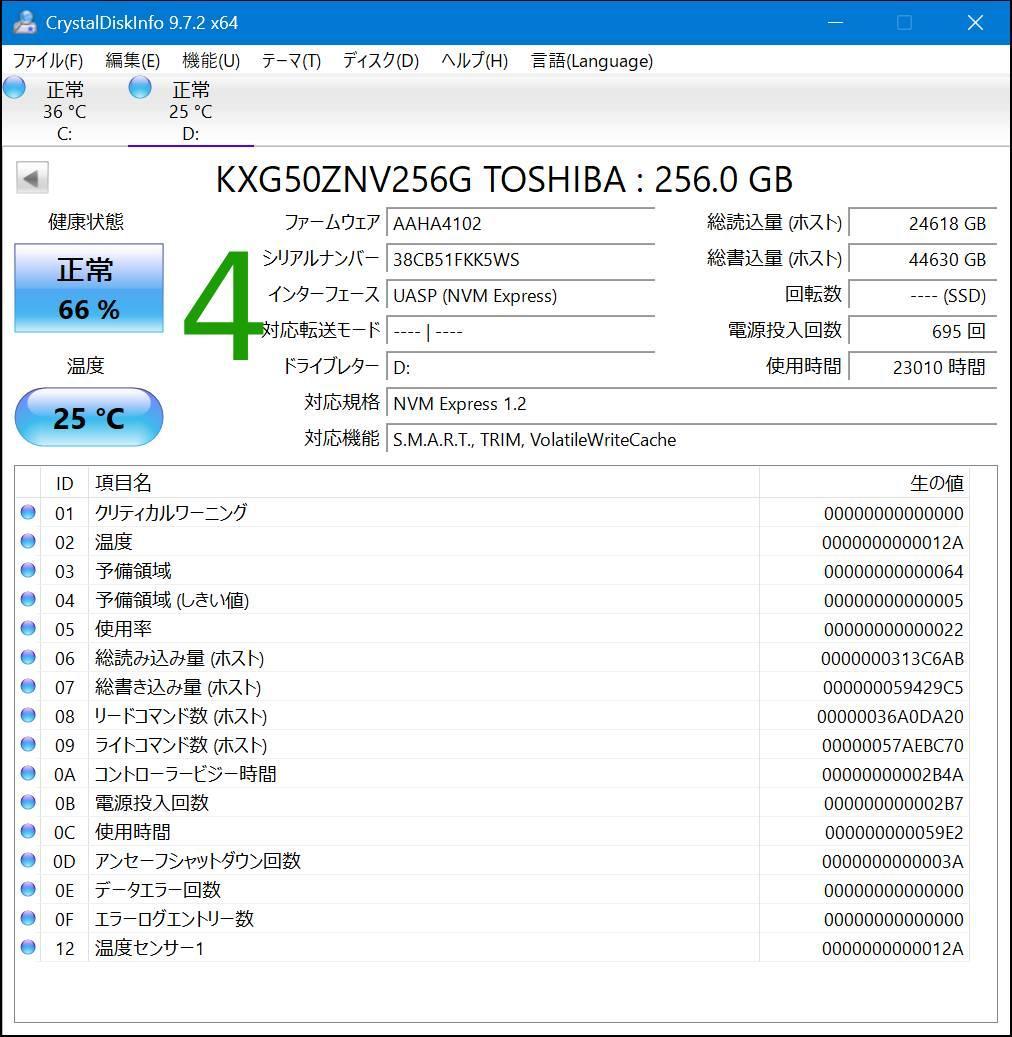Open the テーマ(T) menu
1012x1037 pixels.
(x=289, y=61)
